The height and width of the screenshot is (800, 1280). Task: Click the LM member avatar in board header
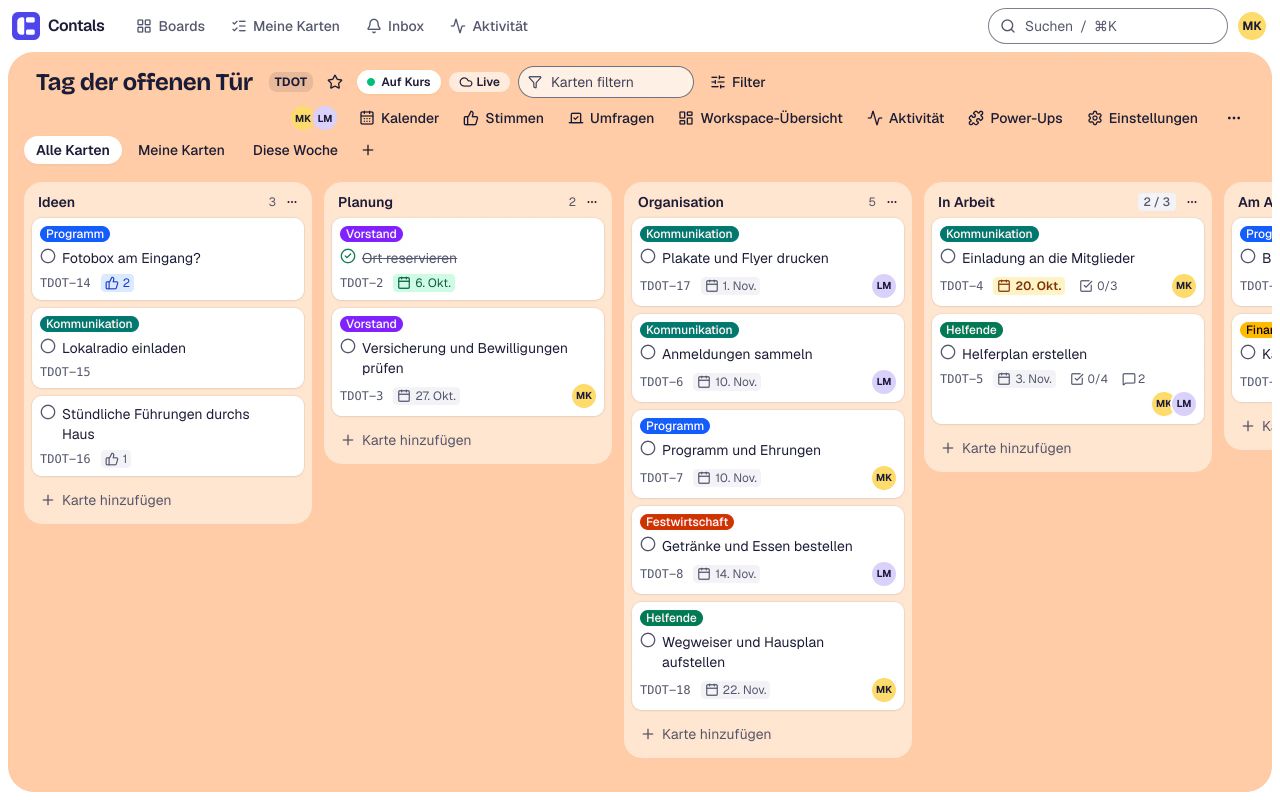point(325,118)
